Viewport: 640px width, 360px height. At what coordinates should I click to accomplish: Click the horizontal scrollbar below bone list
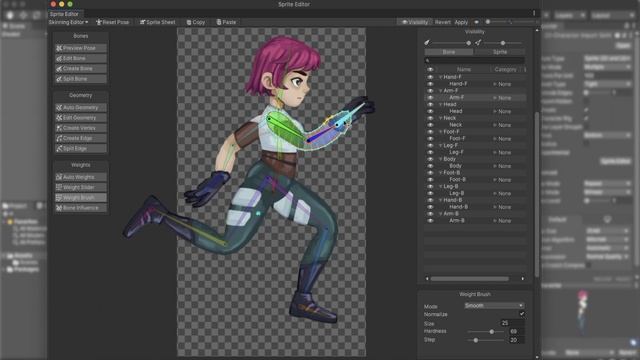(x=470, y=279)
